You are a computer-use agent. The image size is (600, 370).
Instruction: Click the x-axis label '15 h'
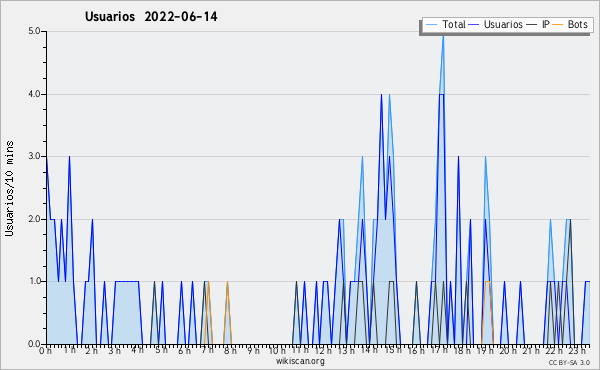tap(393, 350)
